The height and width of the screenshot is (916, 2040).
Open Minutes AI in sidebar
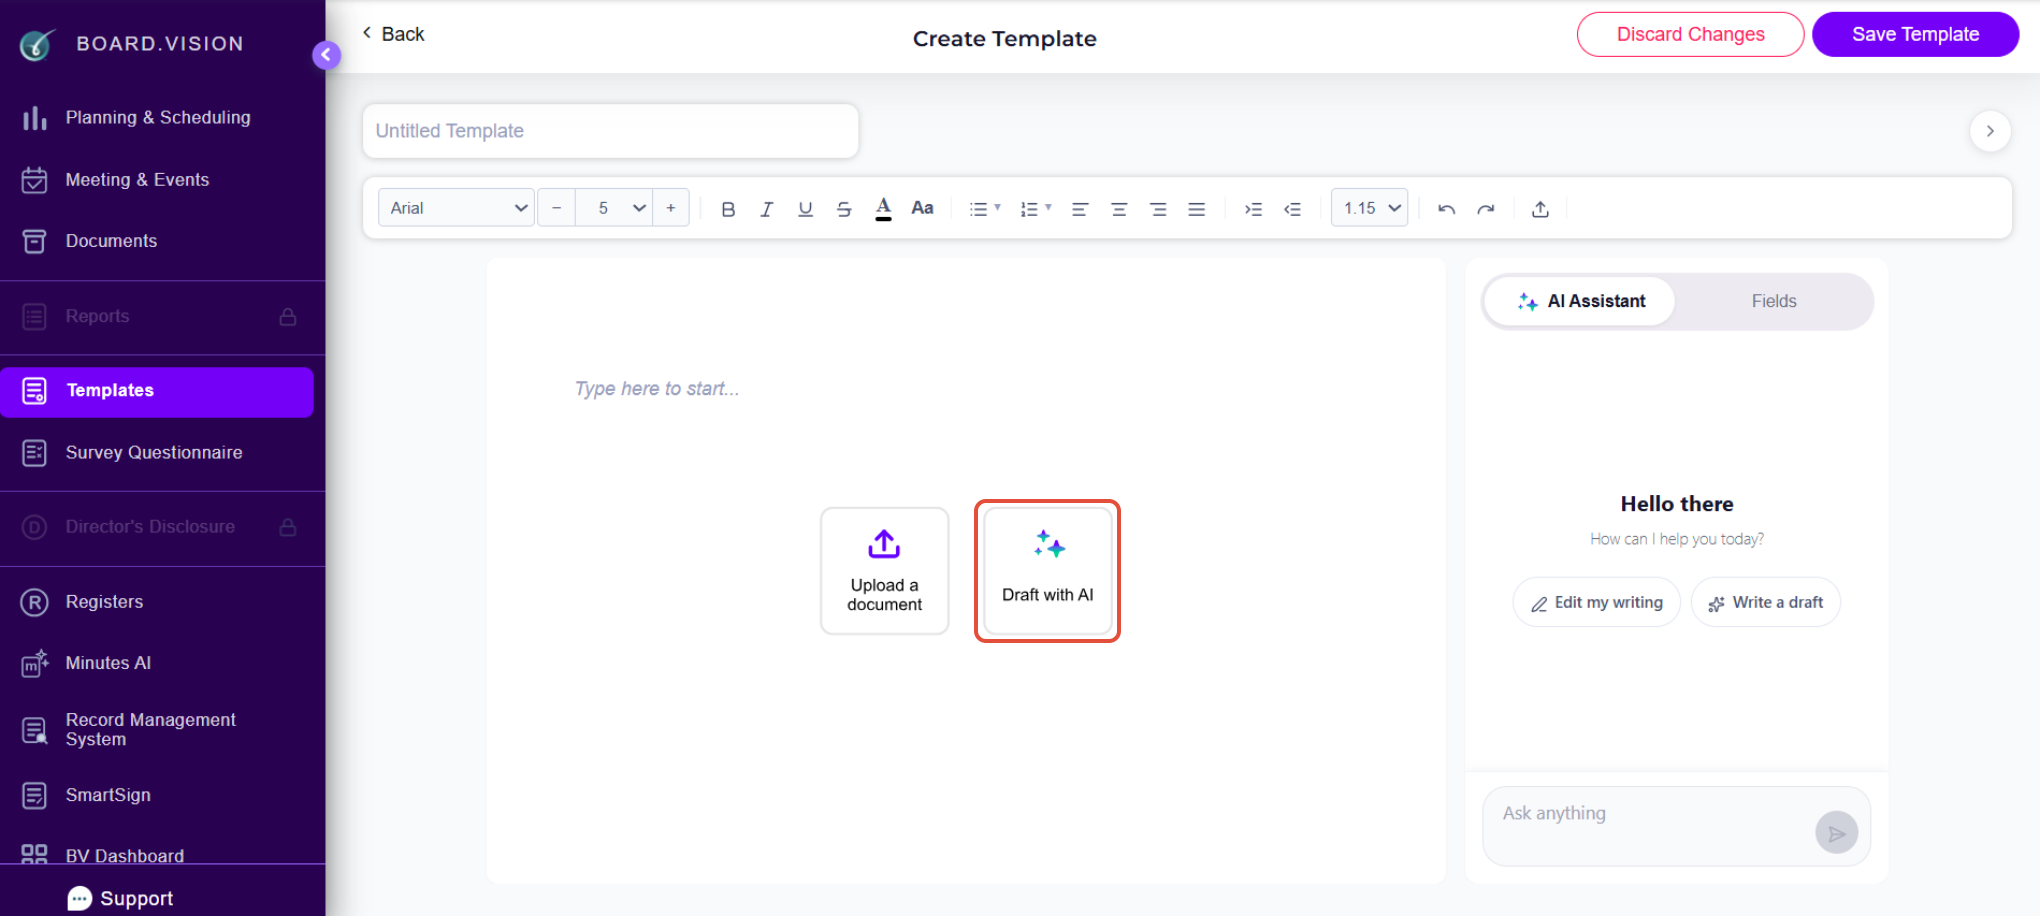tap(157, 663)
